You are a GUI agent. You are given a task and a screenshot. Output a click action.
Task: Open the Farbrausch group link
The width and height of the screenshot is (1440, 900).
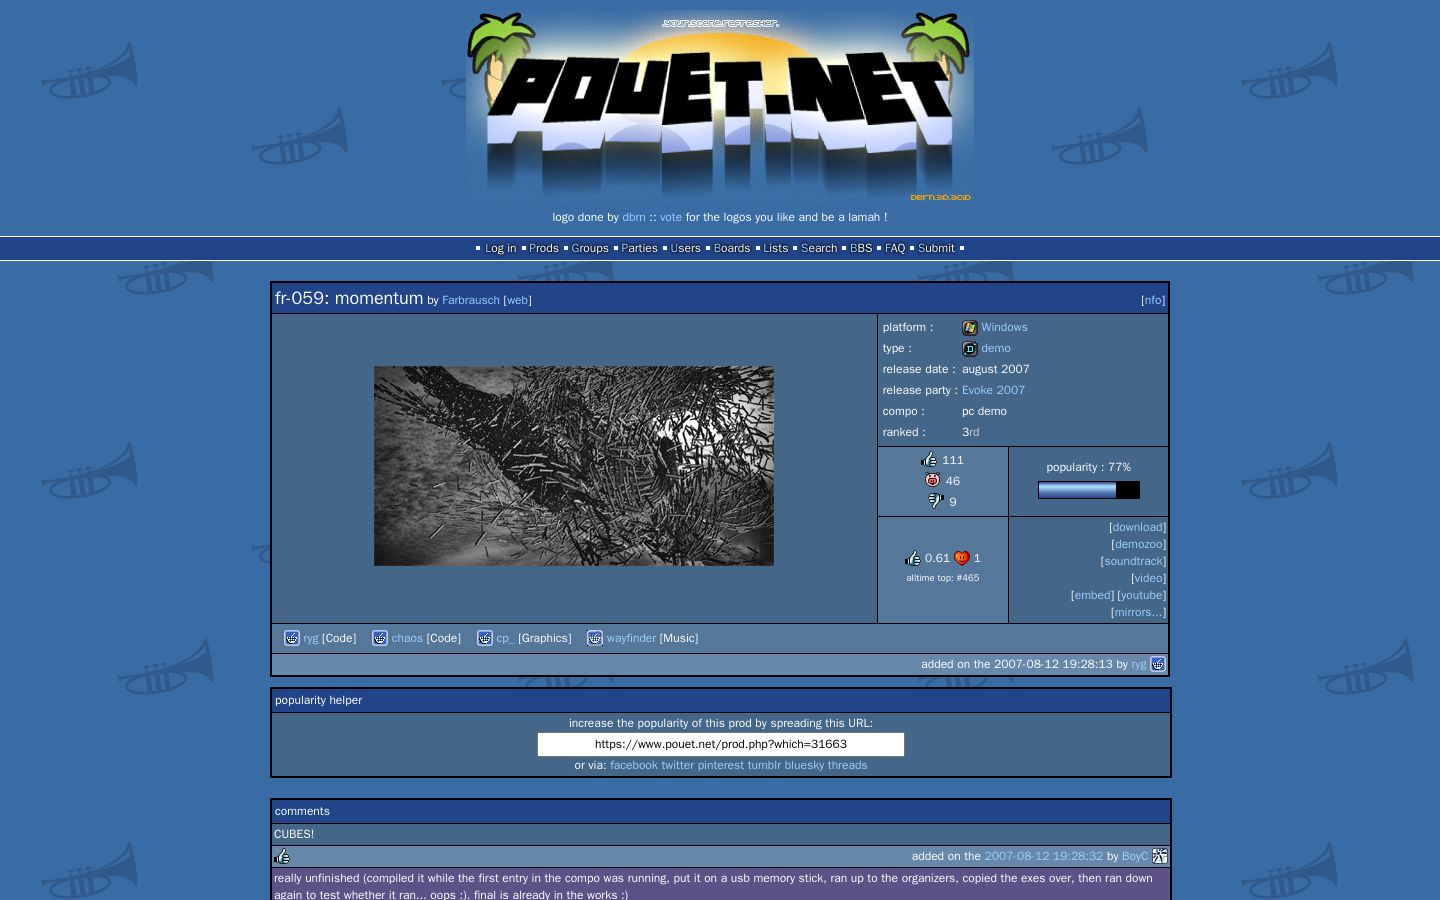click(471, 300)
